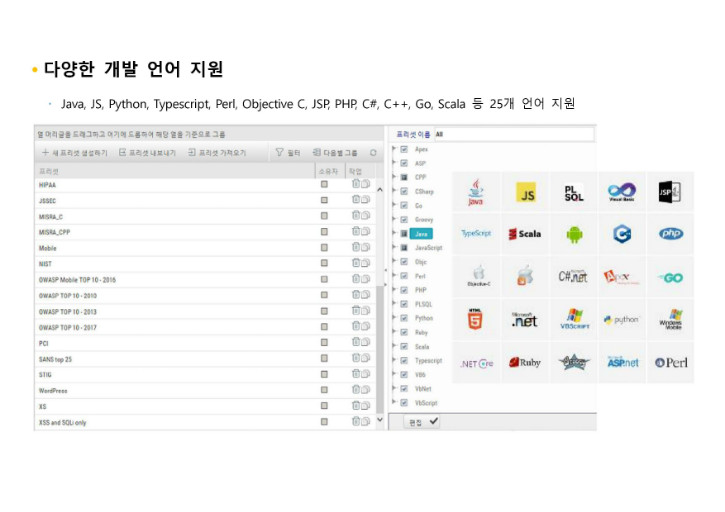Click 프리셋 내보내기 export button
This screenshot has height=512, width=725.
[x=147, y=153]
